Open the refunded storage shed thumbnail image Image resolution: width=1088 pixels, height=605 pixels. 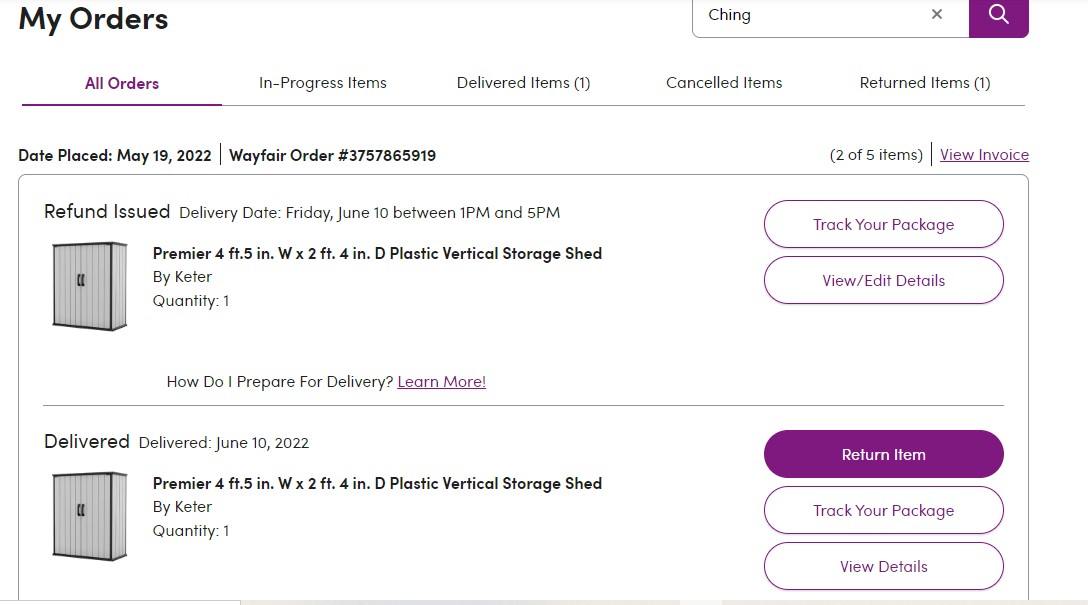click(90, 286)
